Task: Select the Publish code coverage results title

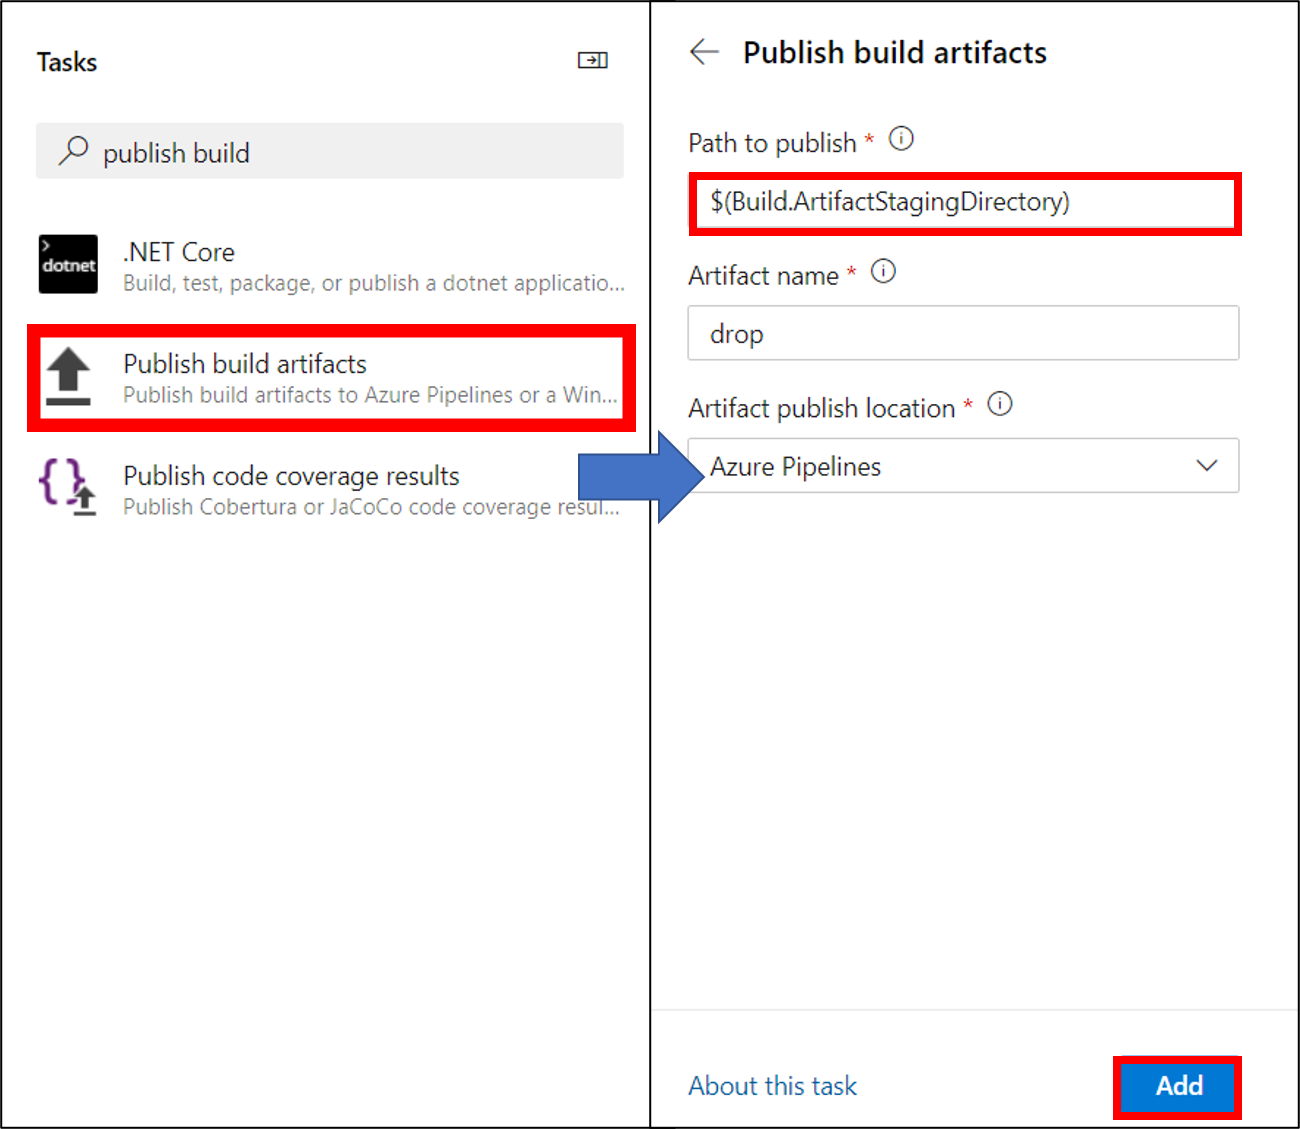Action: 291,476
